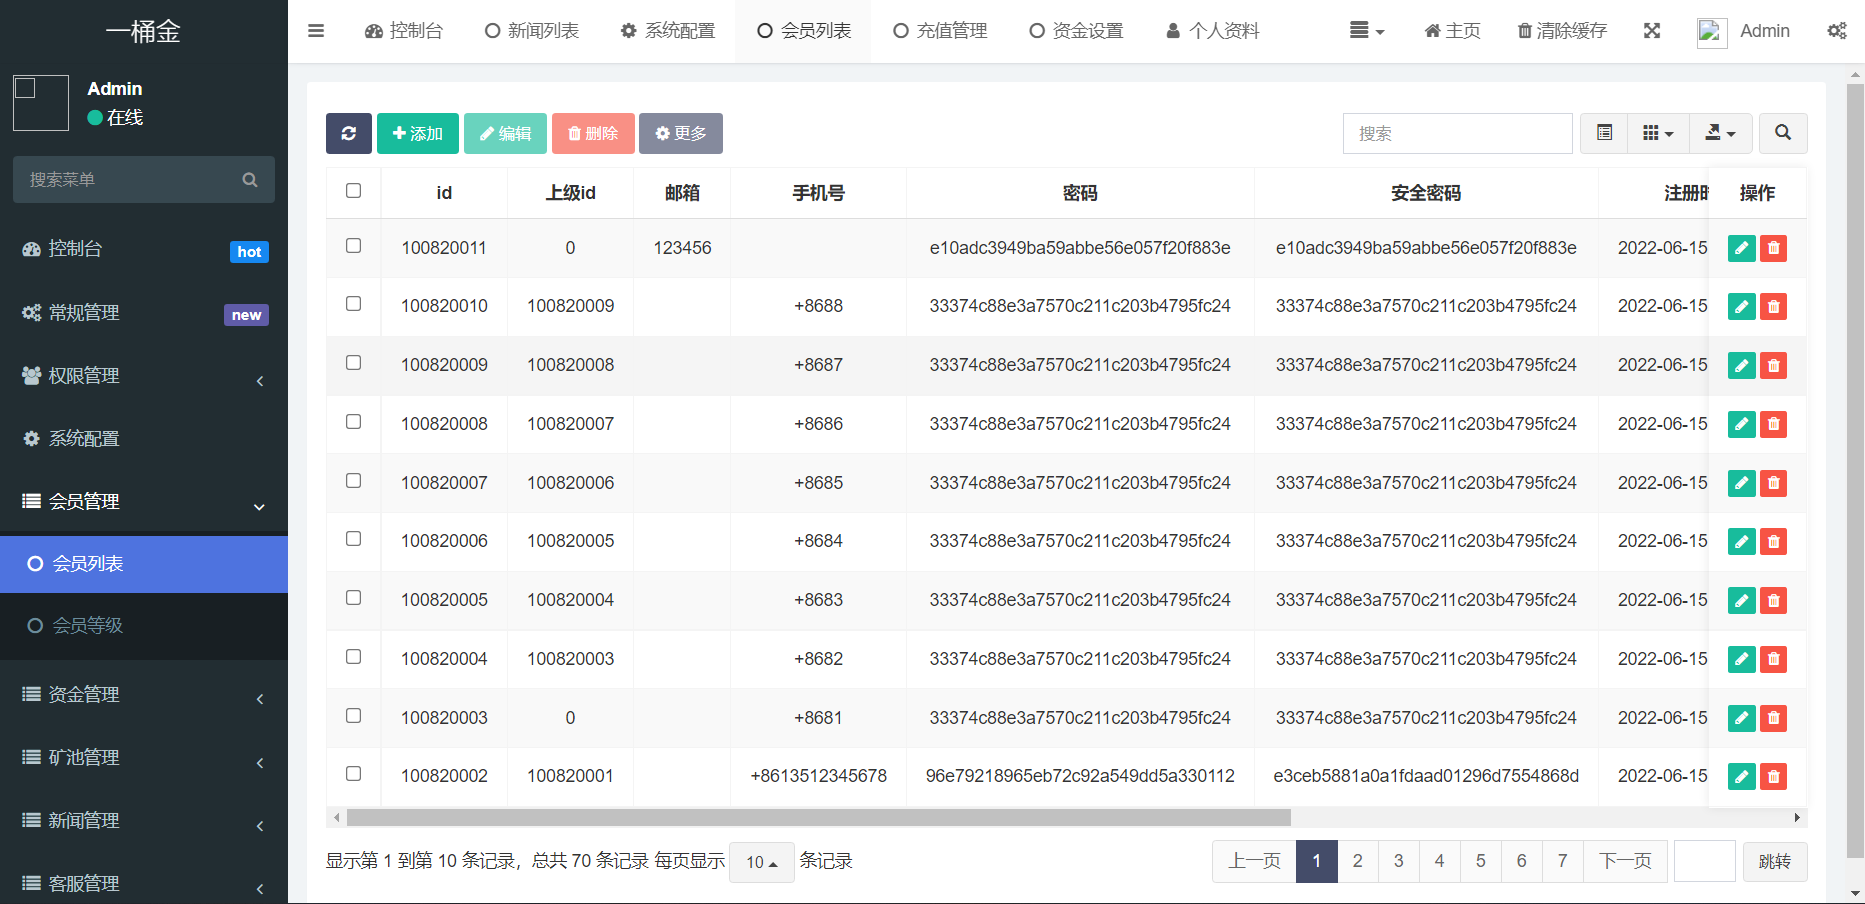Open the page size 10 dropdown

pyautogui.click(x=762, y=862)
